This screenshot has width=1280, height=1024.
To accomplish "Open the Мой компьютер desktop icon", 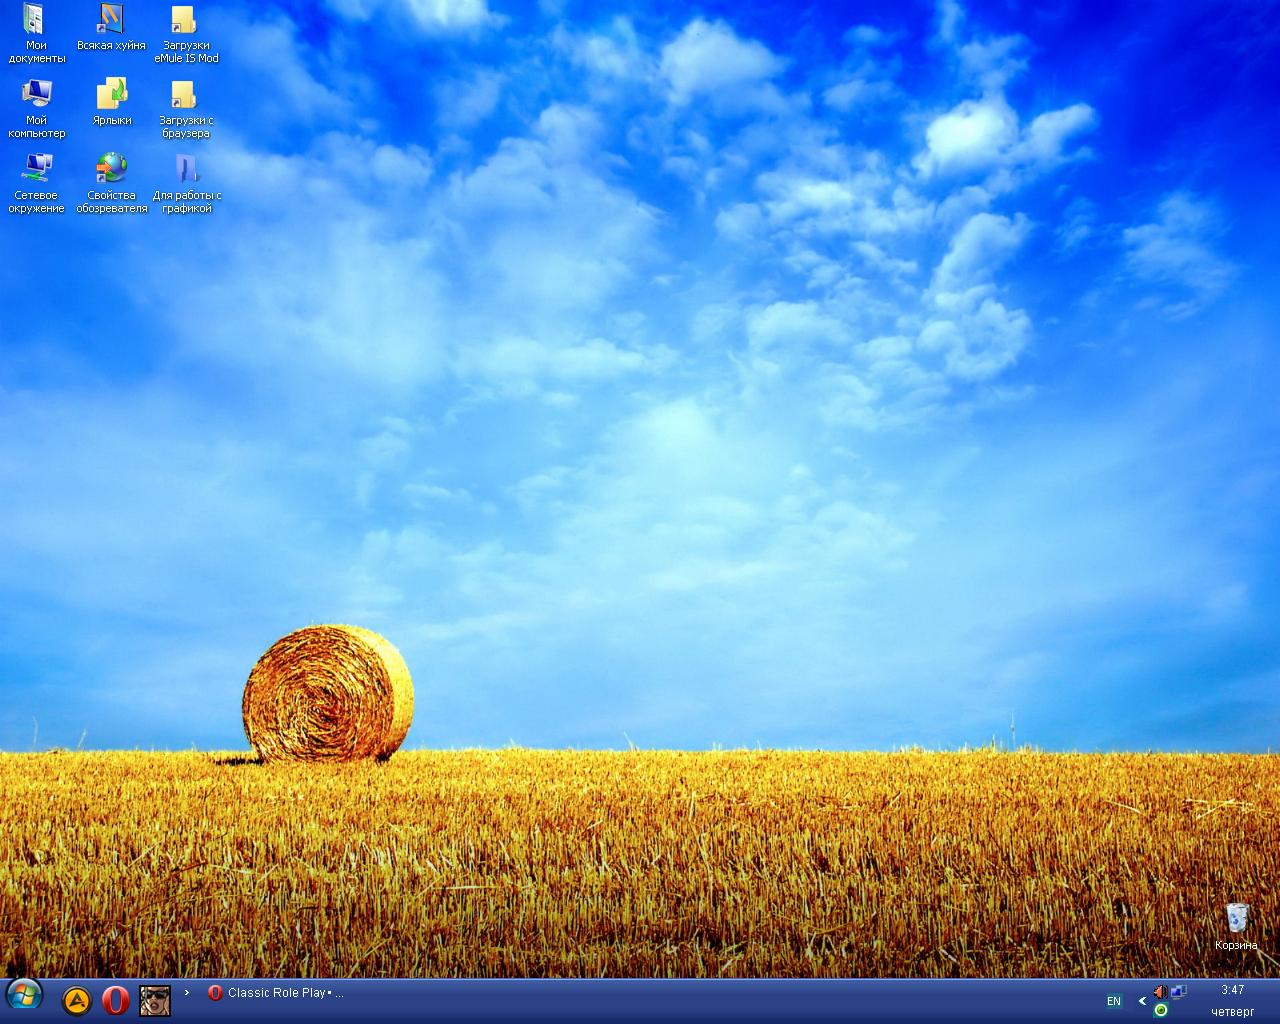I will point(36,108).
